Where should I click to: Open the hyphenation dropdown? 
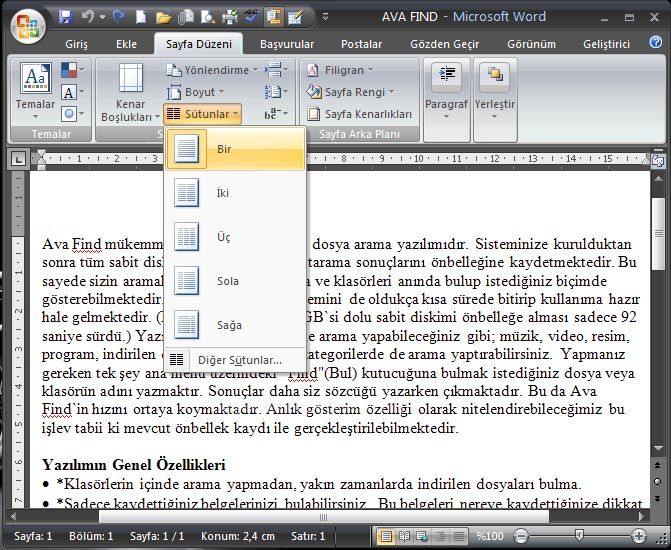[x=276, y=114]
